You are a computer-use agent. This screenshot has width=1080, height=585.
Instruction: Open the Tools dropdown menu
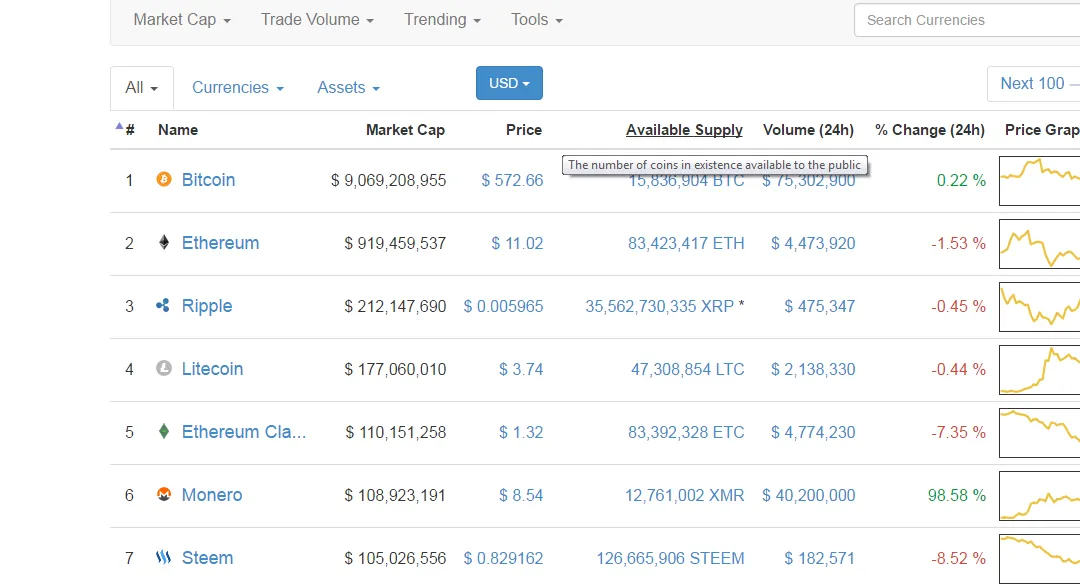(537, 20)
